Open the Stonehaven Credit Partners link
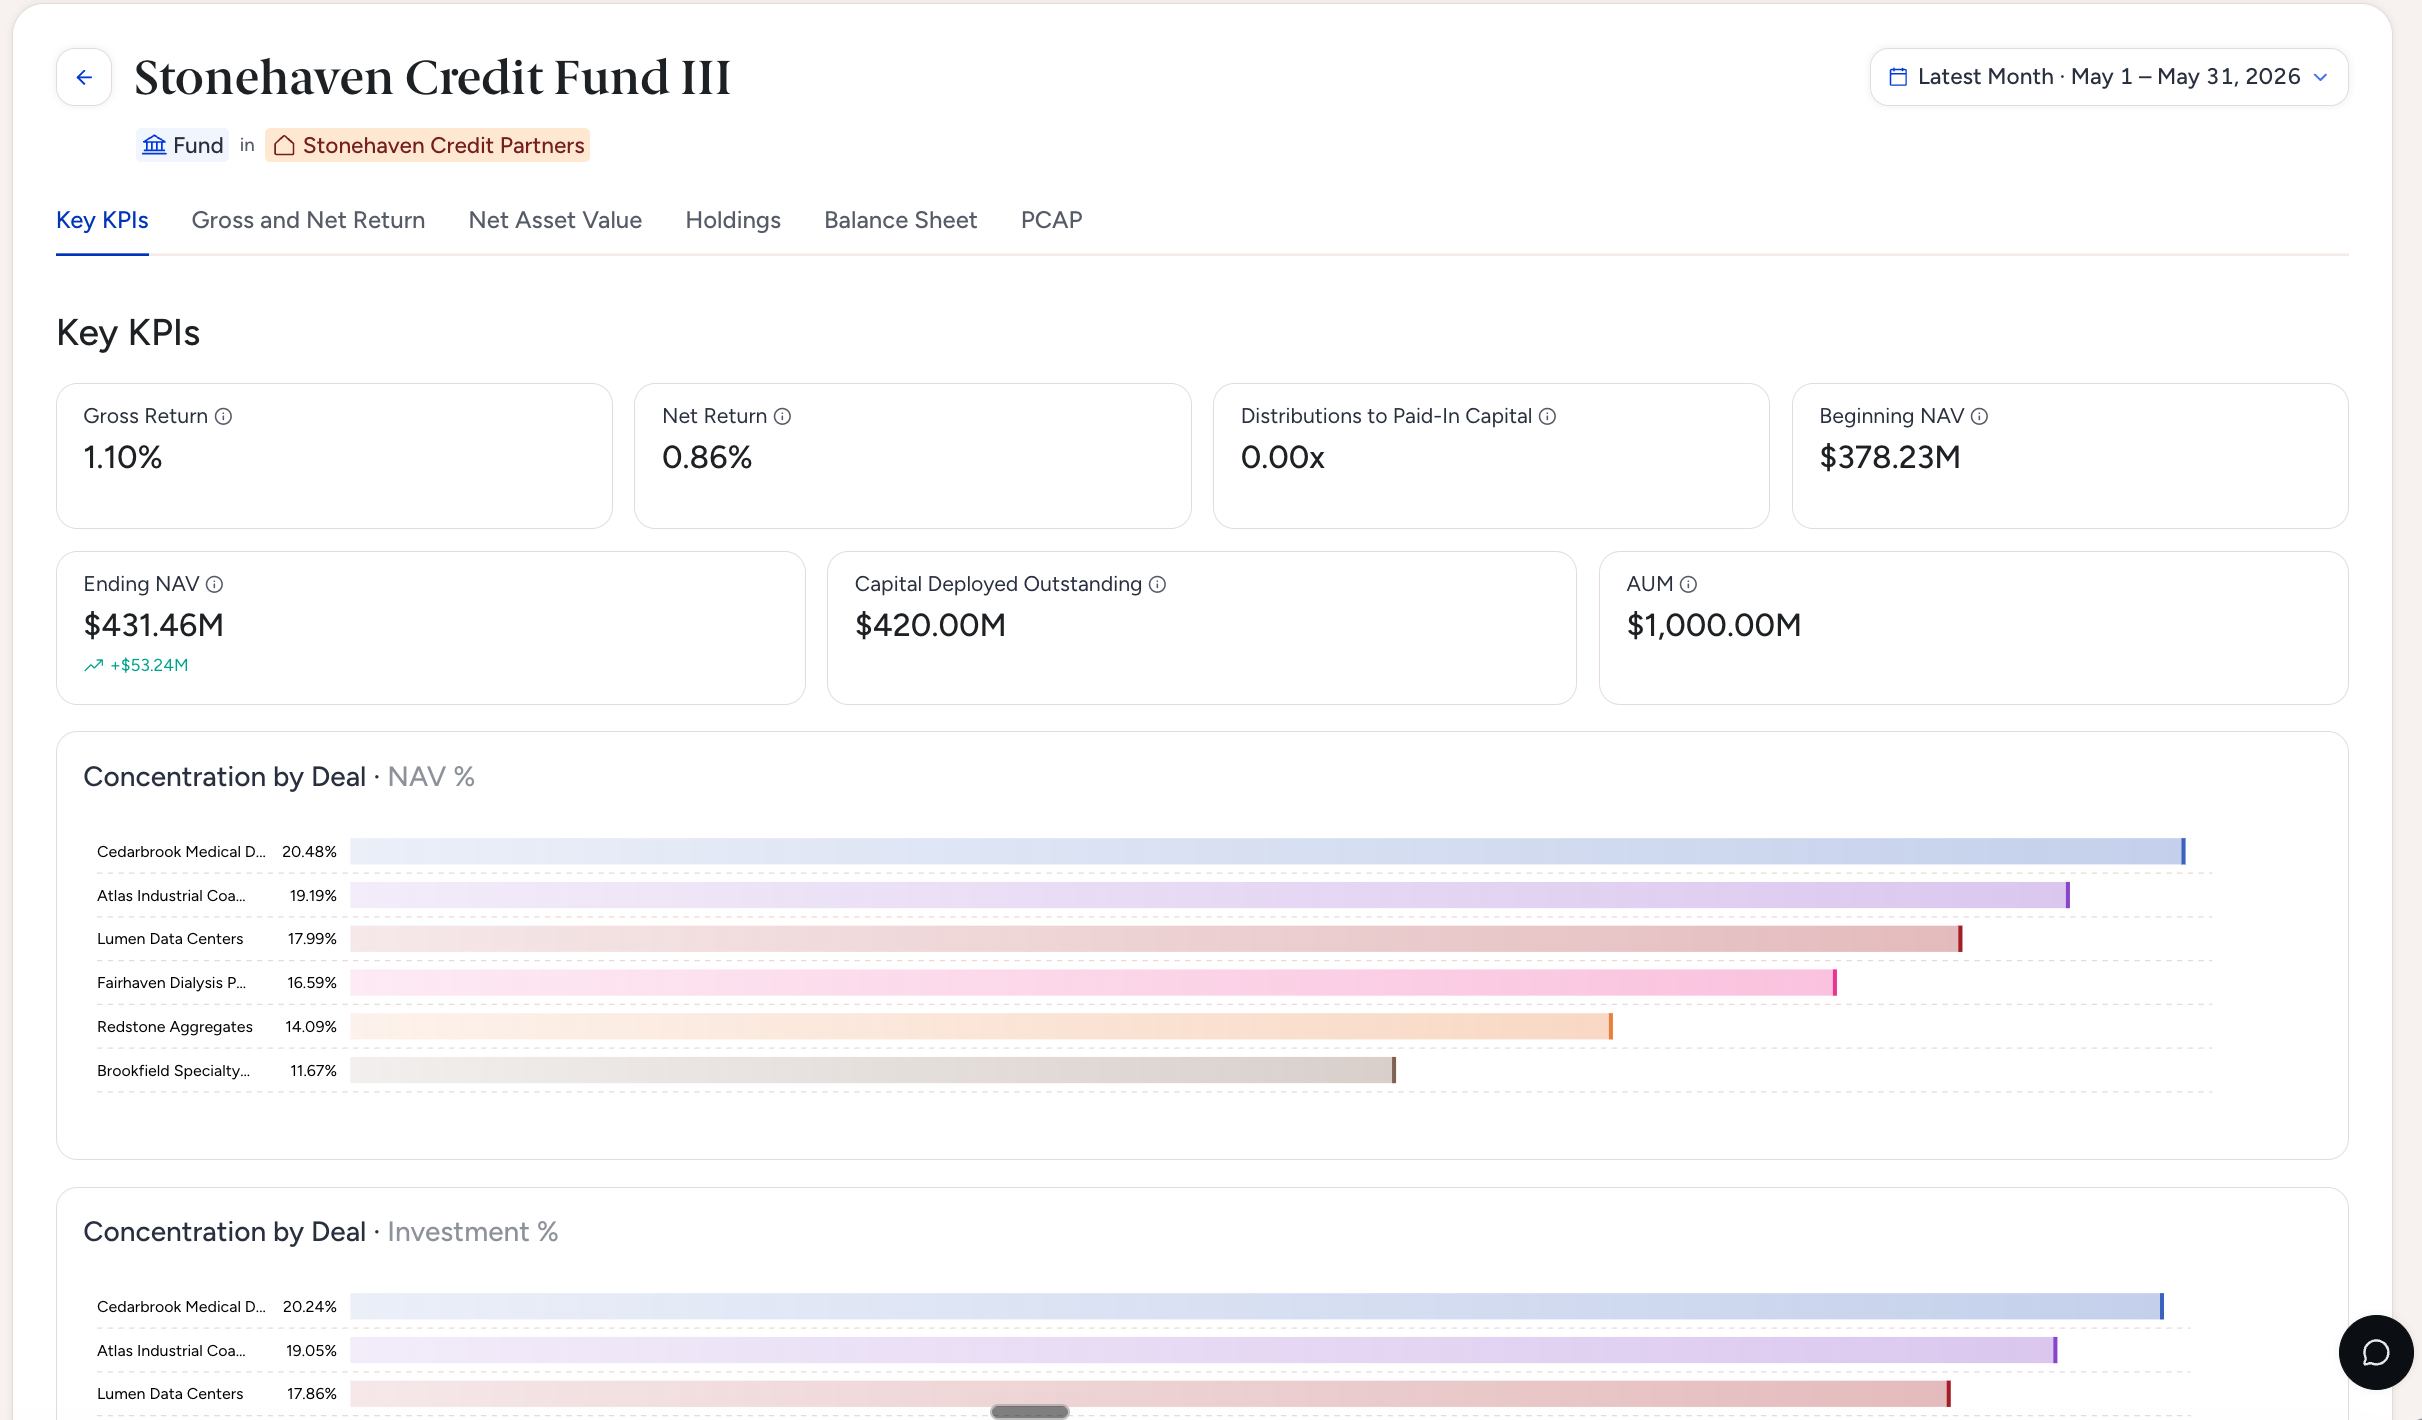Screen dimensions: 2422x1420 click(x=427, y=145)
